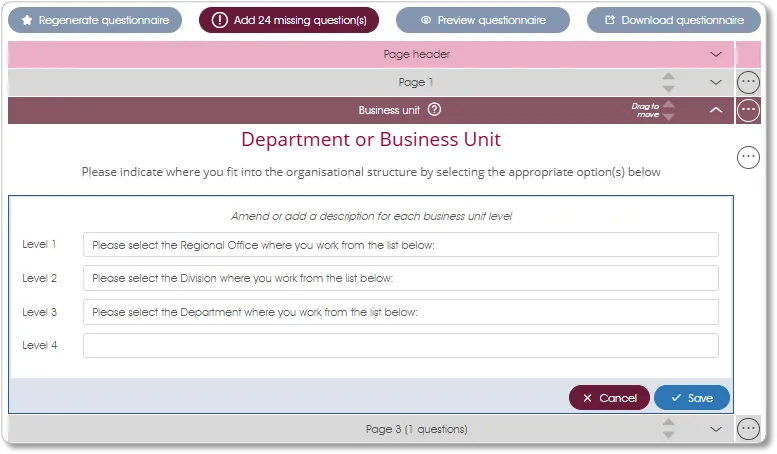Open Page 3 ellipsis options menu

(x=748, y=429)
